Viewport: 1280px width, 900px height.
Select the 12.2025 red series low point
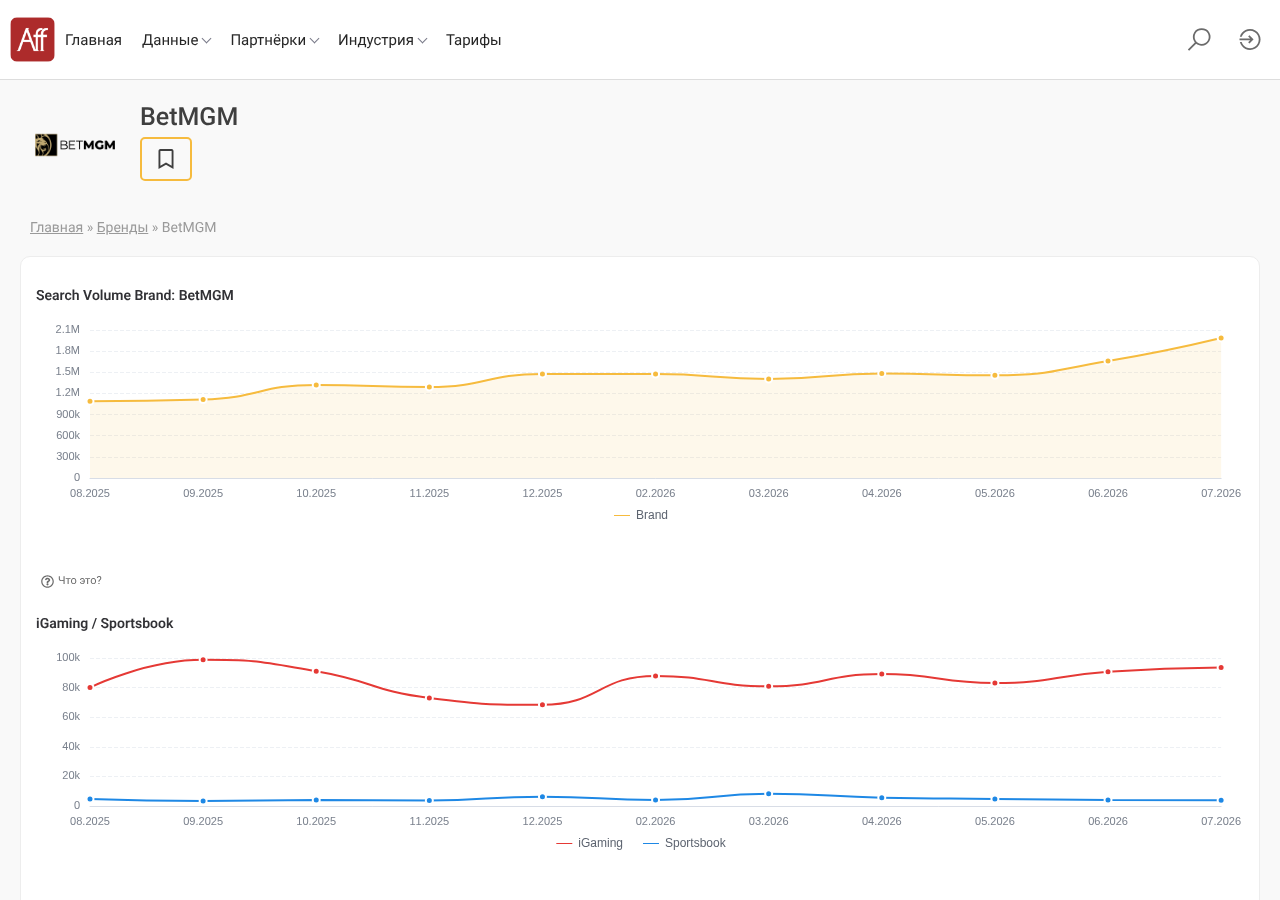[x=542, y=705]
